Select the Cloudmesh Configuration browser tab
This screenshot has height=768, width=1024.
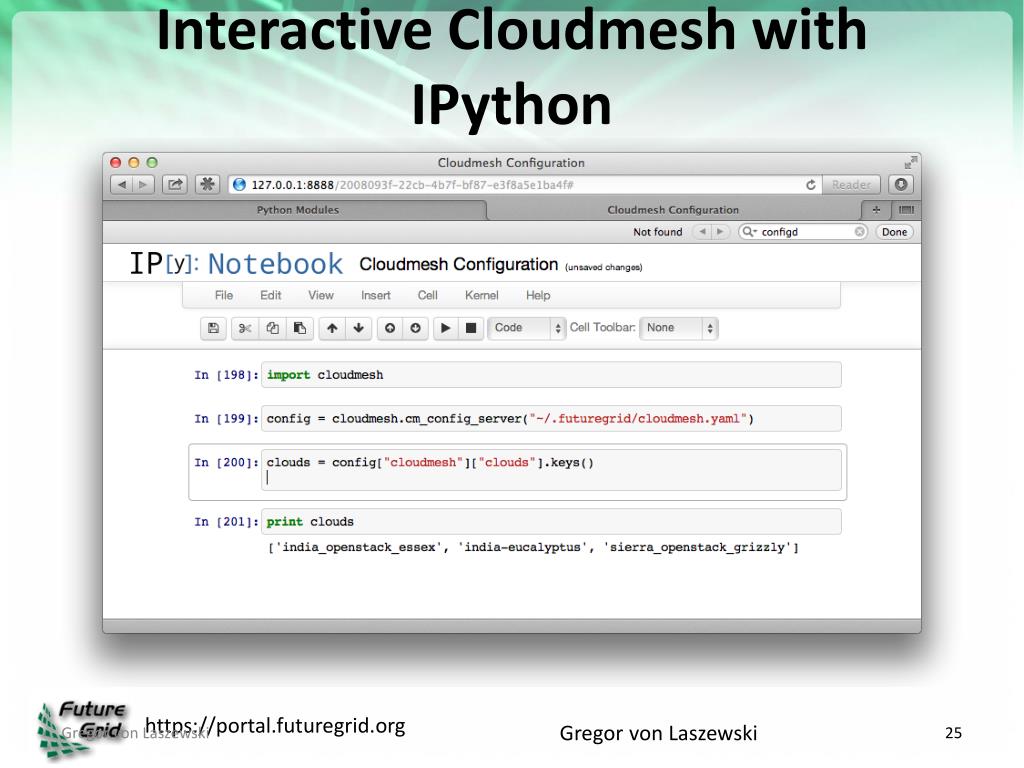(673, 210)
